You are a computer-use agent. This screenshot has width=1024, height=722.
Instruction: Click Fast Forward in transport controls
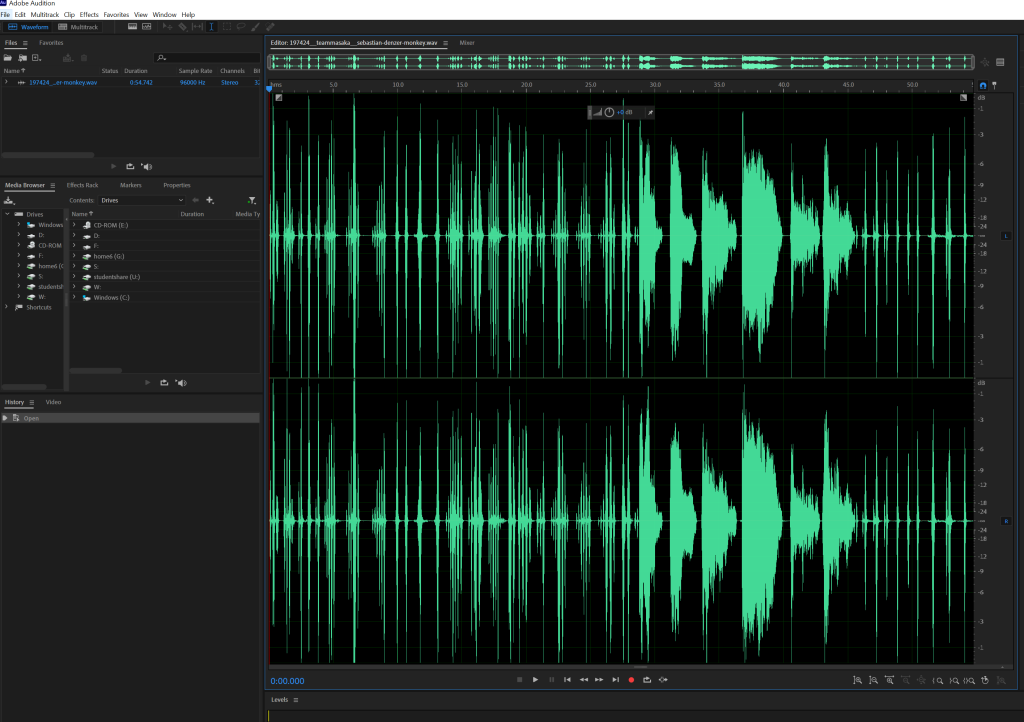(x=599, y=680)
